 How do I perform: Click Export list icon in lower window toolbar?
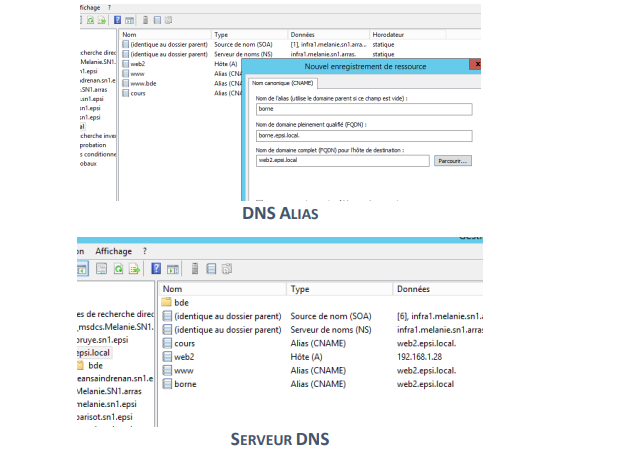(x=134, y=269)
